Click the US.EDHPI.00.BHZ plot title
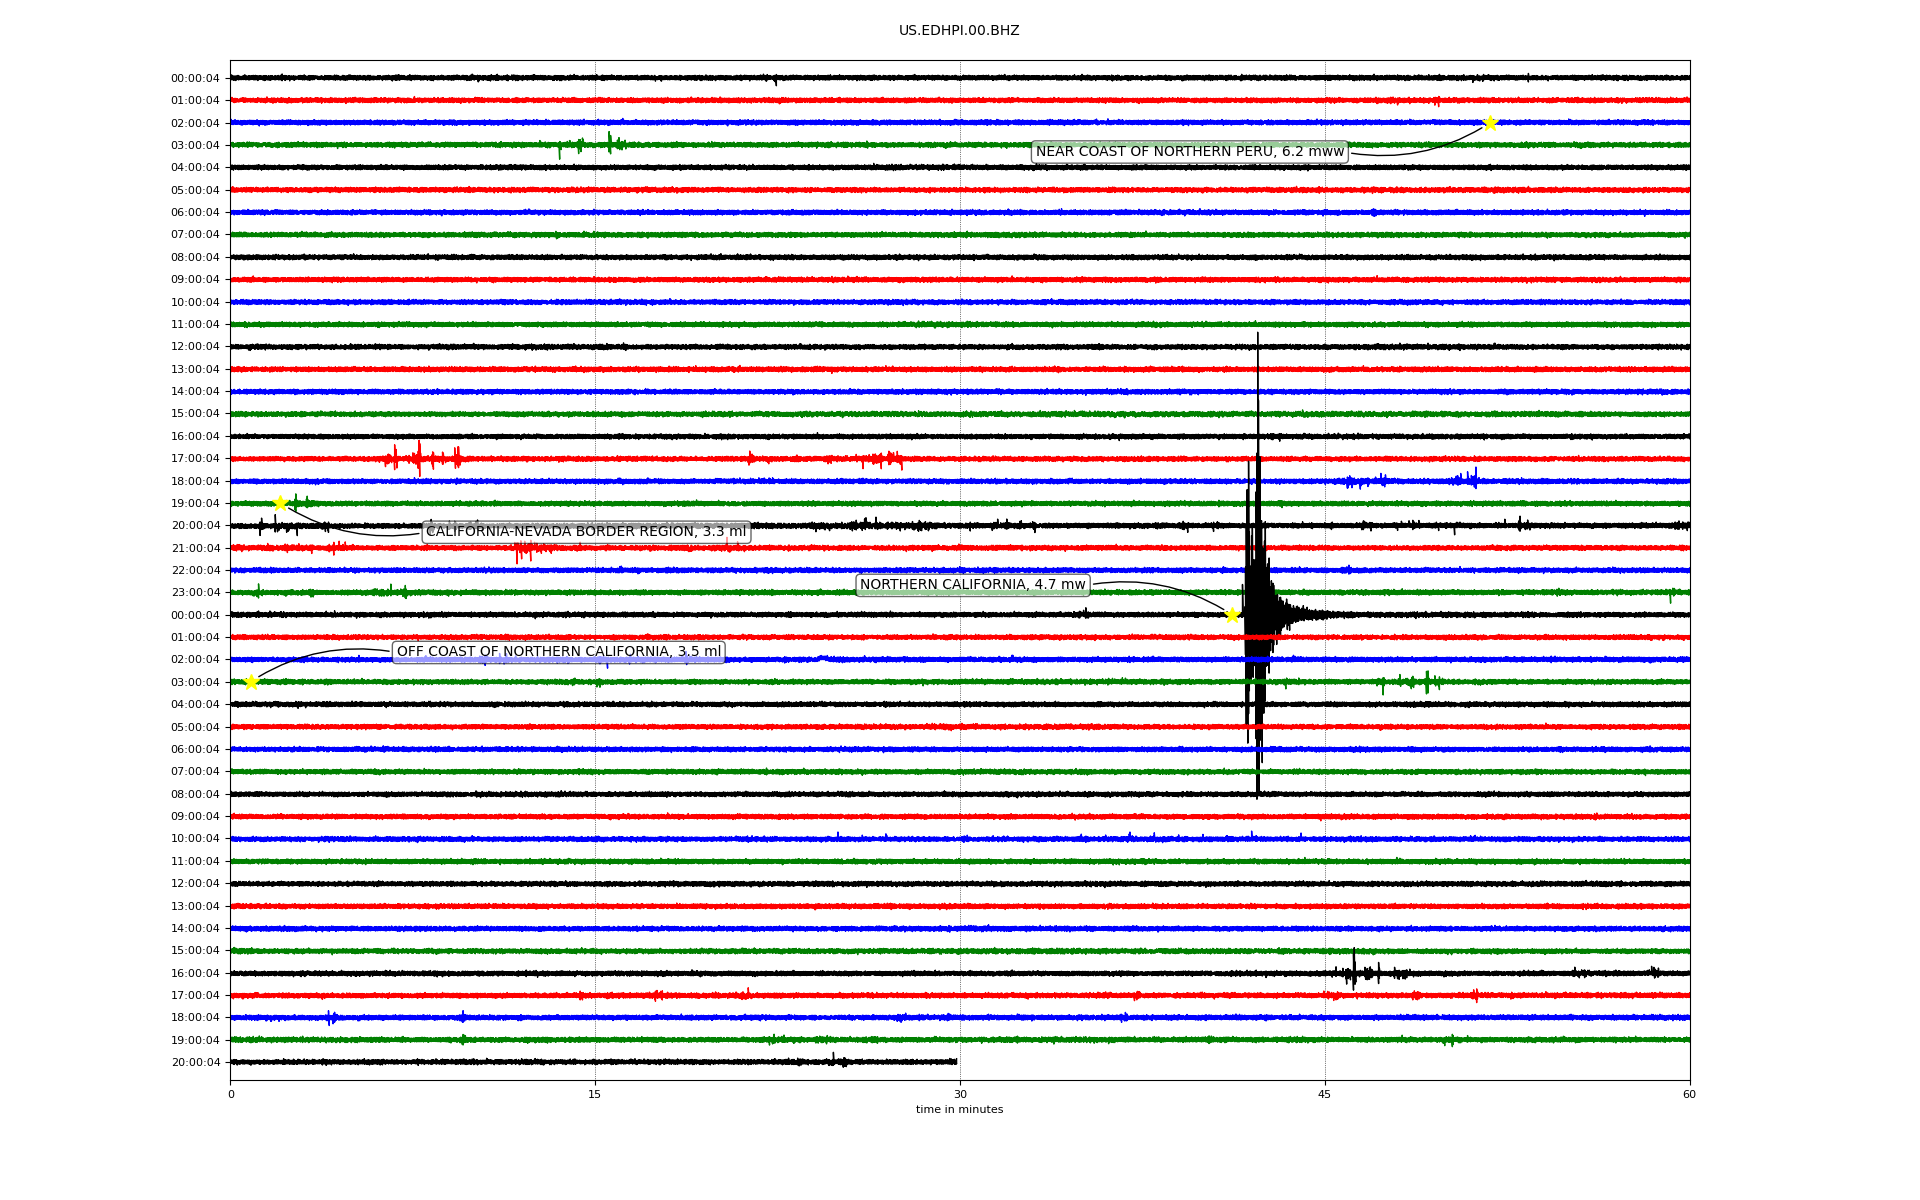Viewport: 1920px width, 1200px height. (x=958, y=31)
